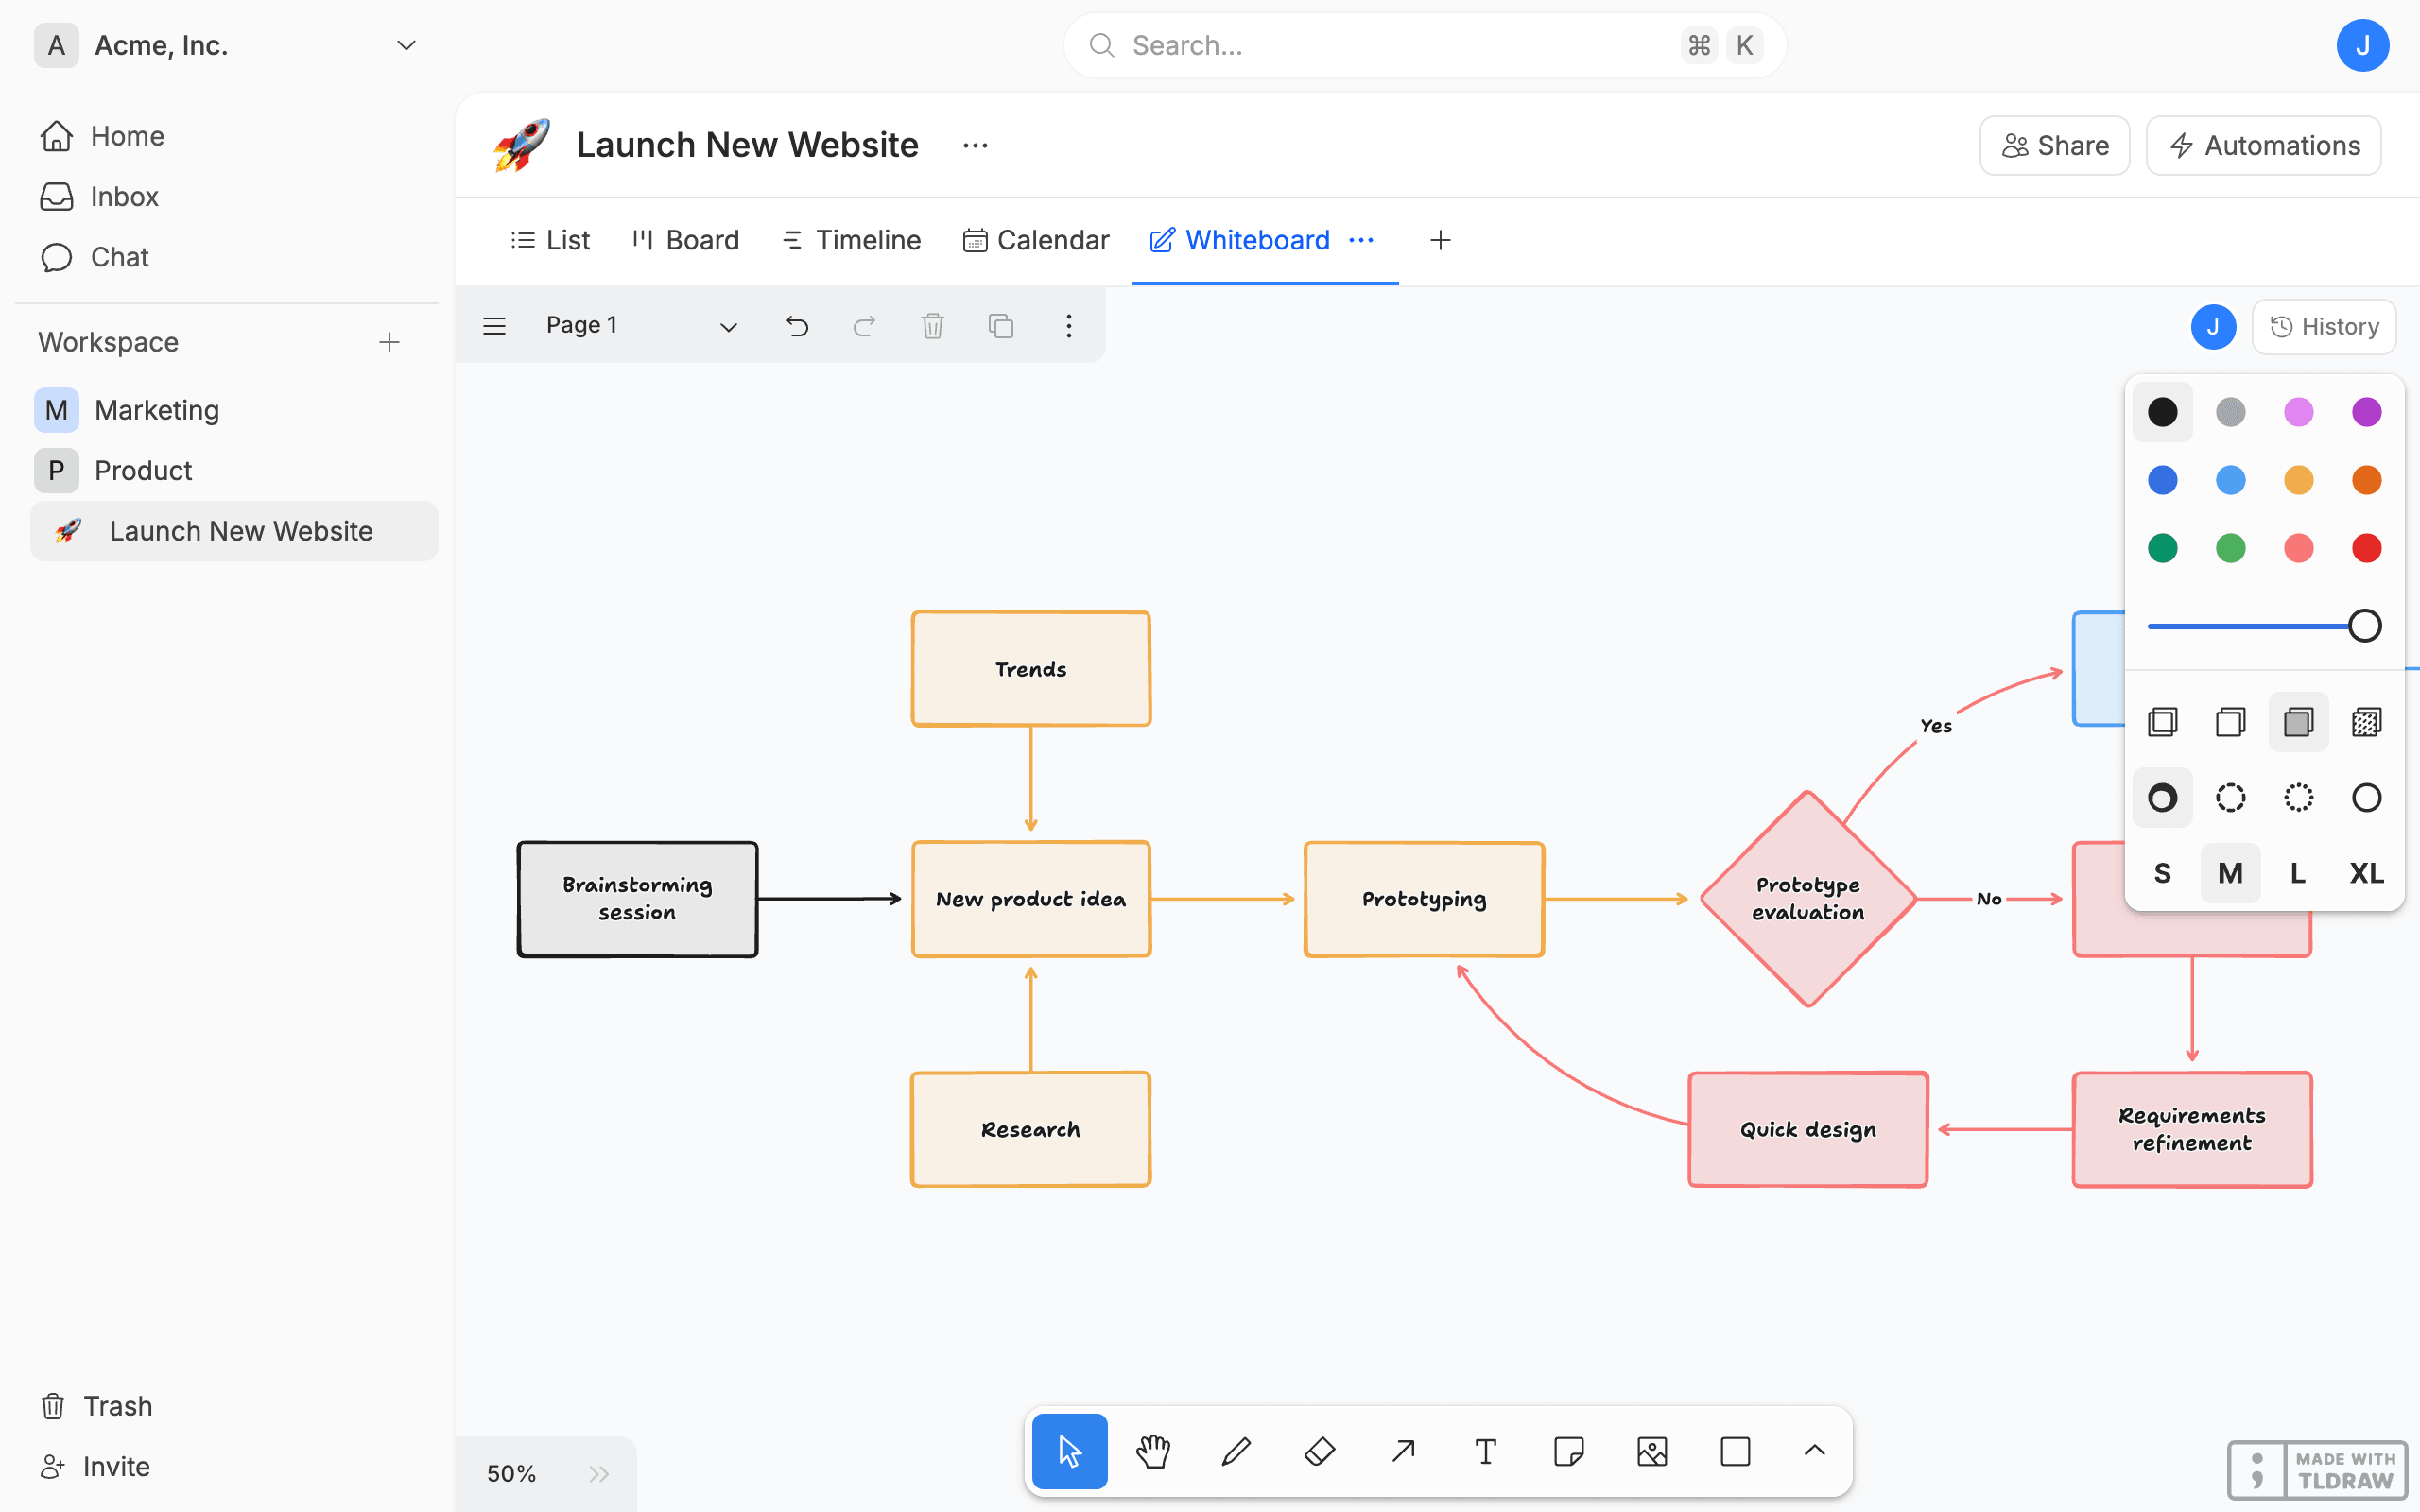The image size is (2420, 1512).
Task: Click the undo arrow icon
Action: pos(797,326)
